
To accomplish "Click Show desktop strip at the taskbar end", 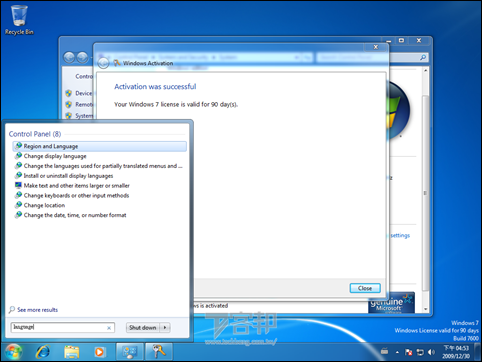I will 478,352.
